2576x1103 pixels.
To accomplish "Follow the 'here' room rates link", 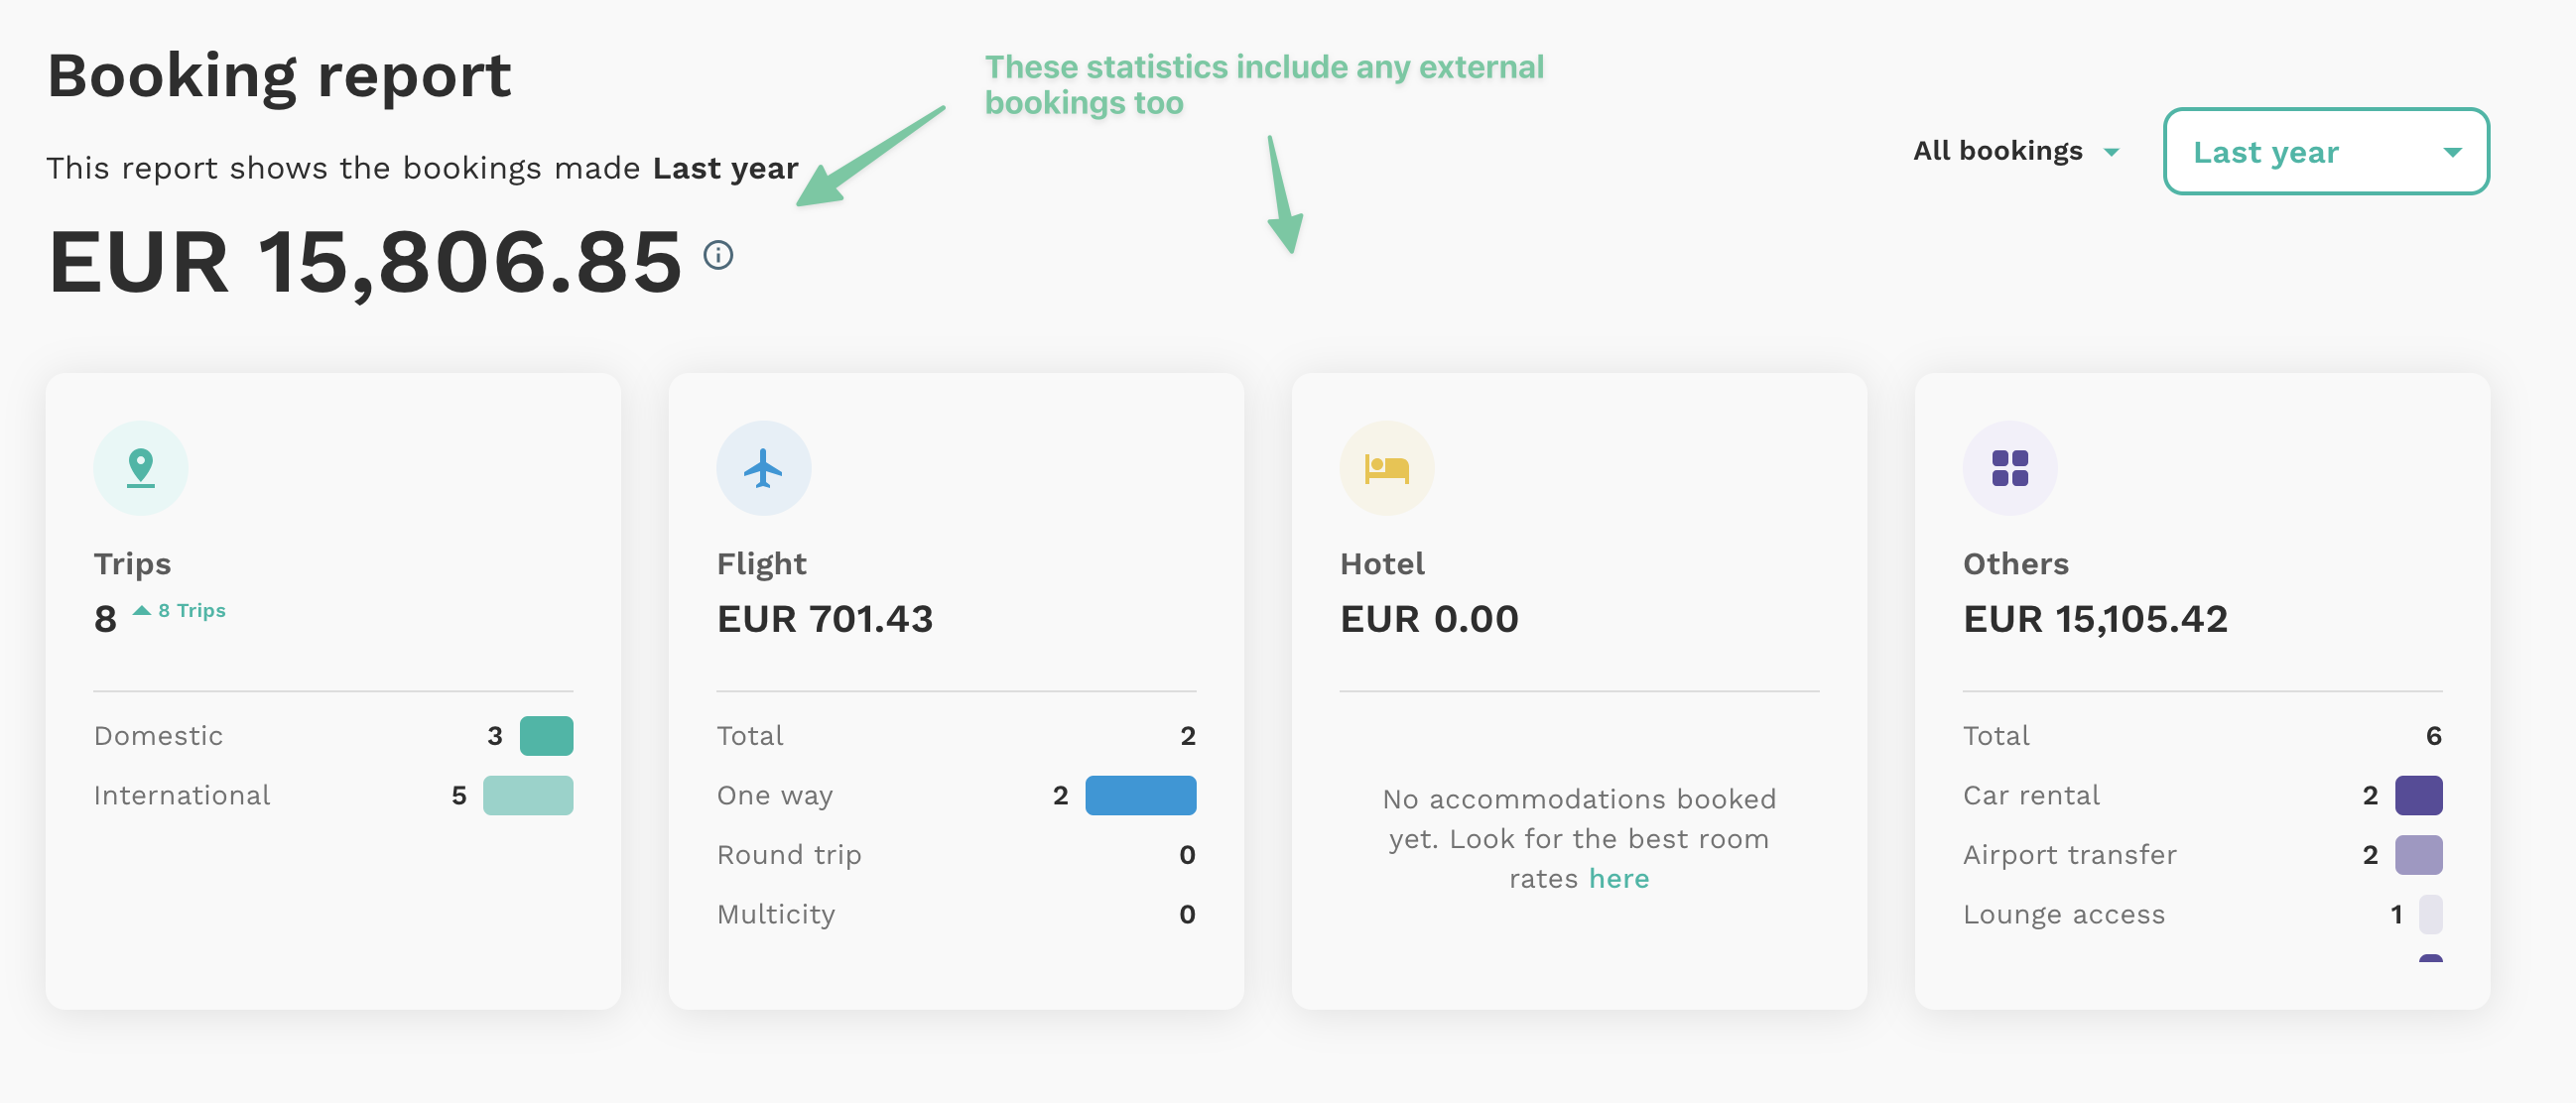I will point(1619,879).
